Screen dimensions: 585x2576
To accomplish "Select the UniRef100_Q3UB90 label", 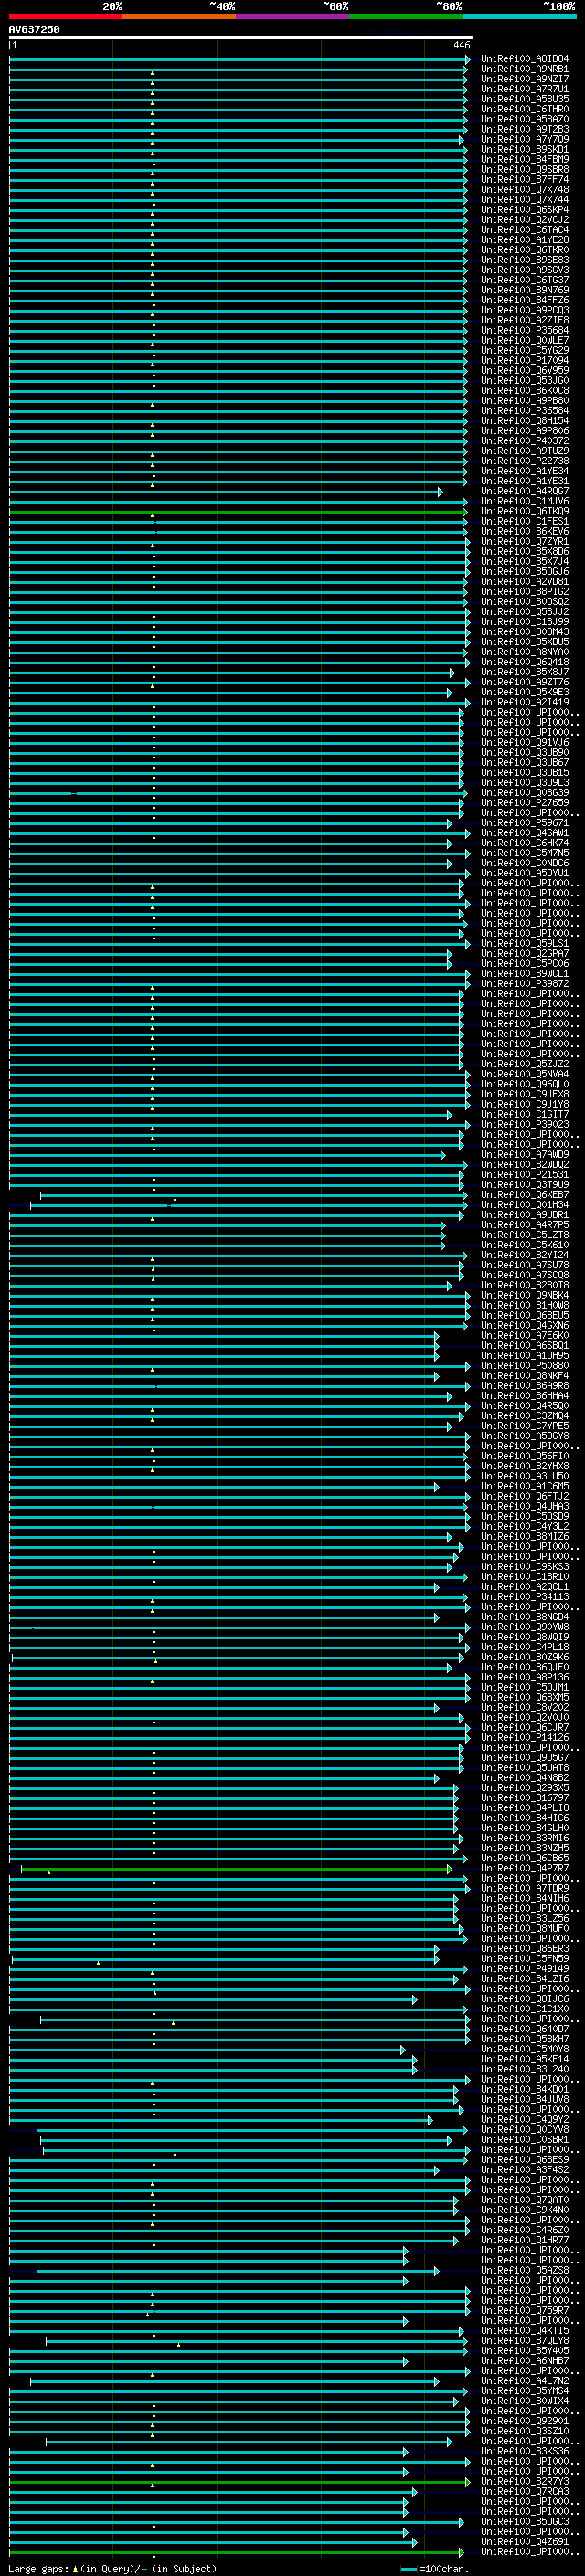I will (524, 753).
